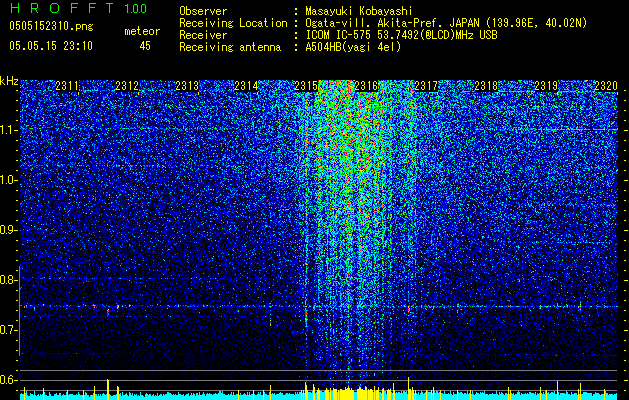Screen dimensions: 629x400
Task: Click the HROFFT title text
Action: click(62, 8)
